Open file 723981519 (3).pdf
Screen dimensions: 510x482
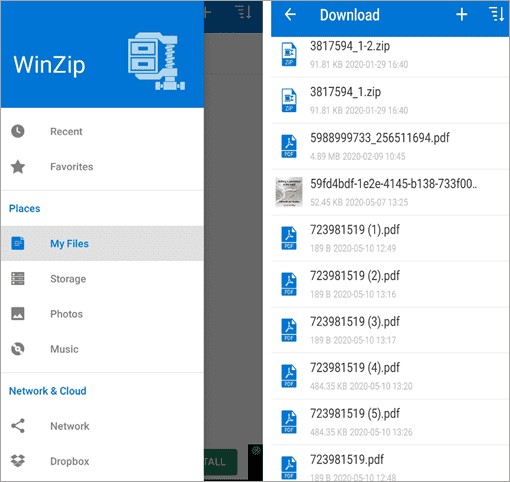[x=390, y=330]
